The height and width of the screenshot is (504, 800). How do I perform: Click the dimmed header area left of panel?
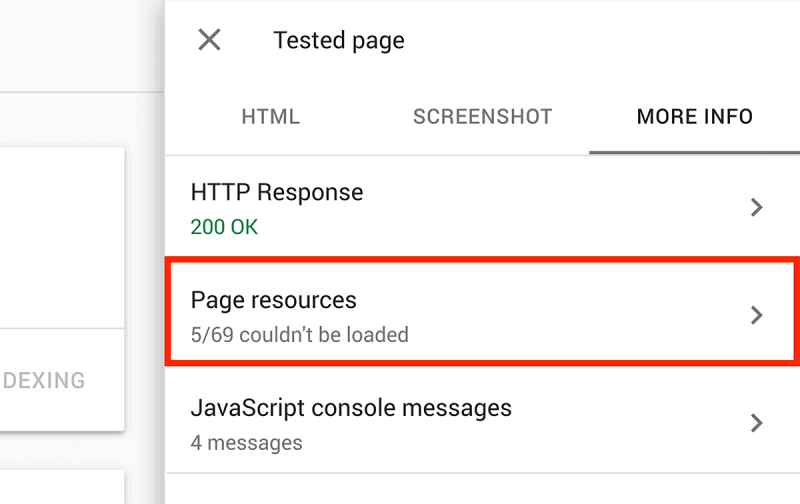pyautogui.click(x=82, y=46)
